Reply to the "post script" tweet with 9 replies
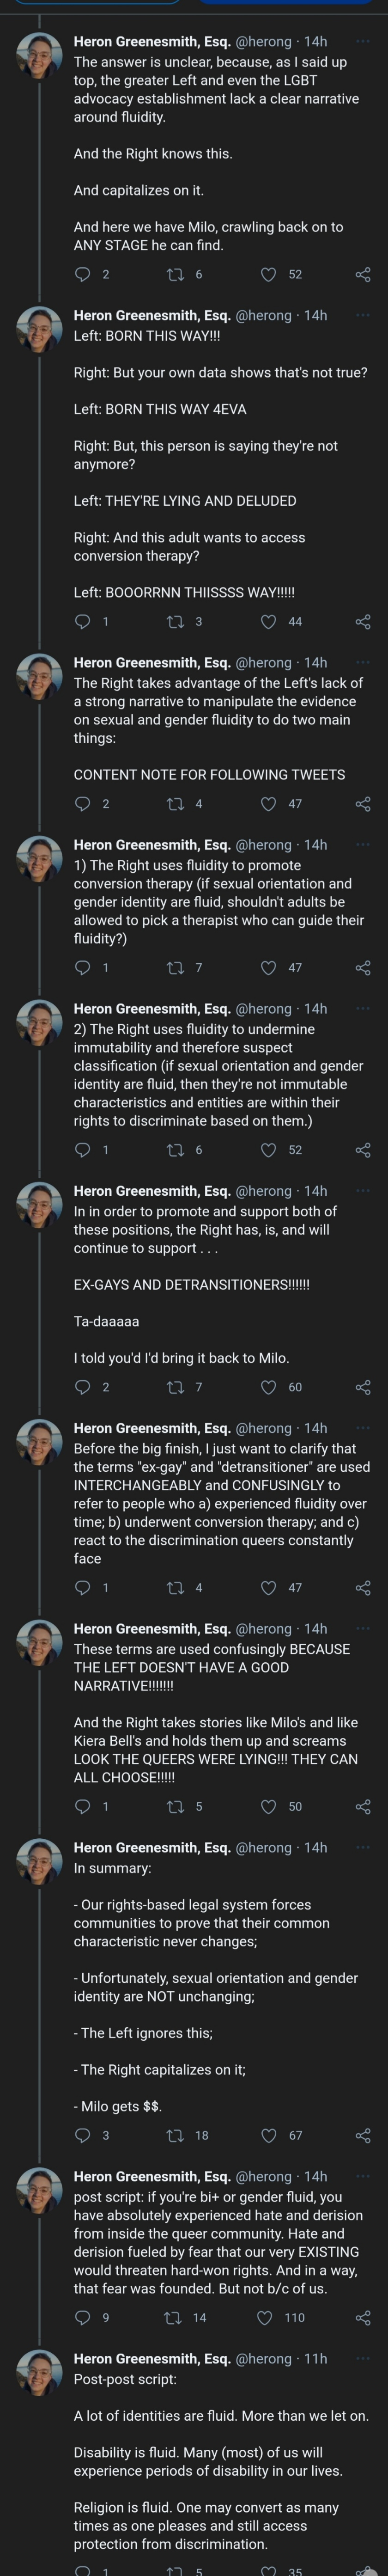The width and height of the screenshot is (388, 2576). click(83, 2317)
